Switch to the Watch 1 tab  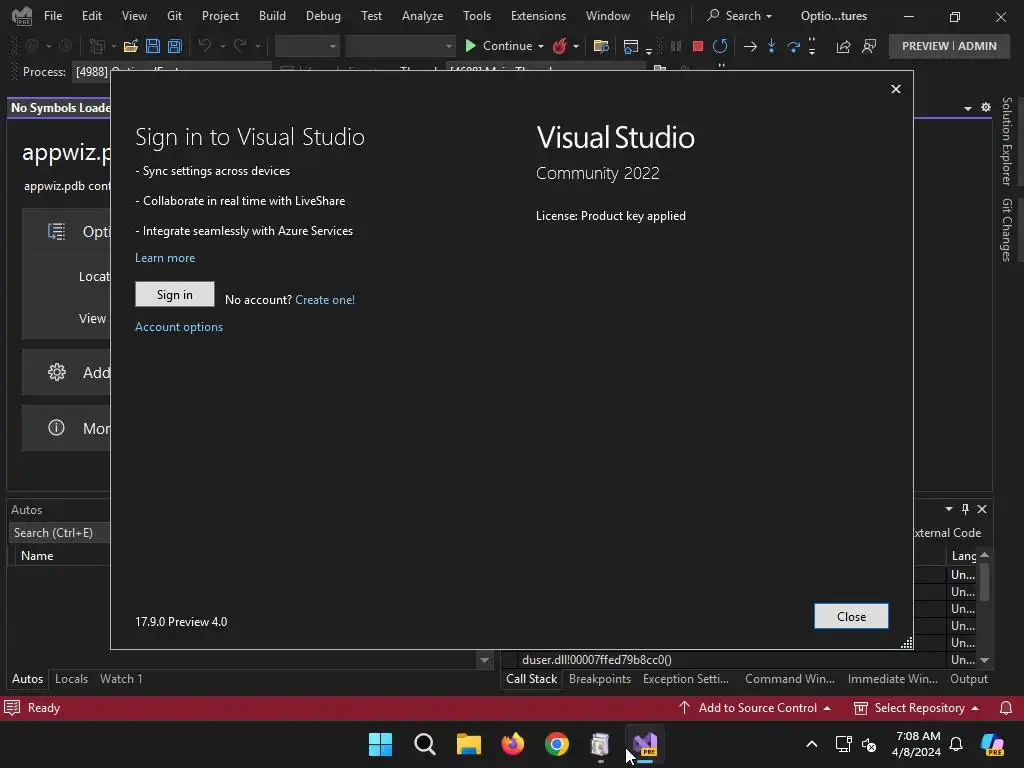click(x=121, y=679)
